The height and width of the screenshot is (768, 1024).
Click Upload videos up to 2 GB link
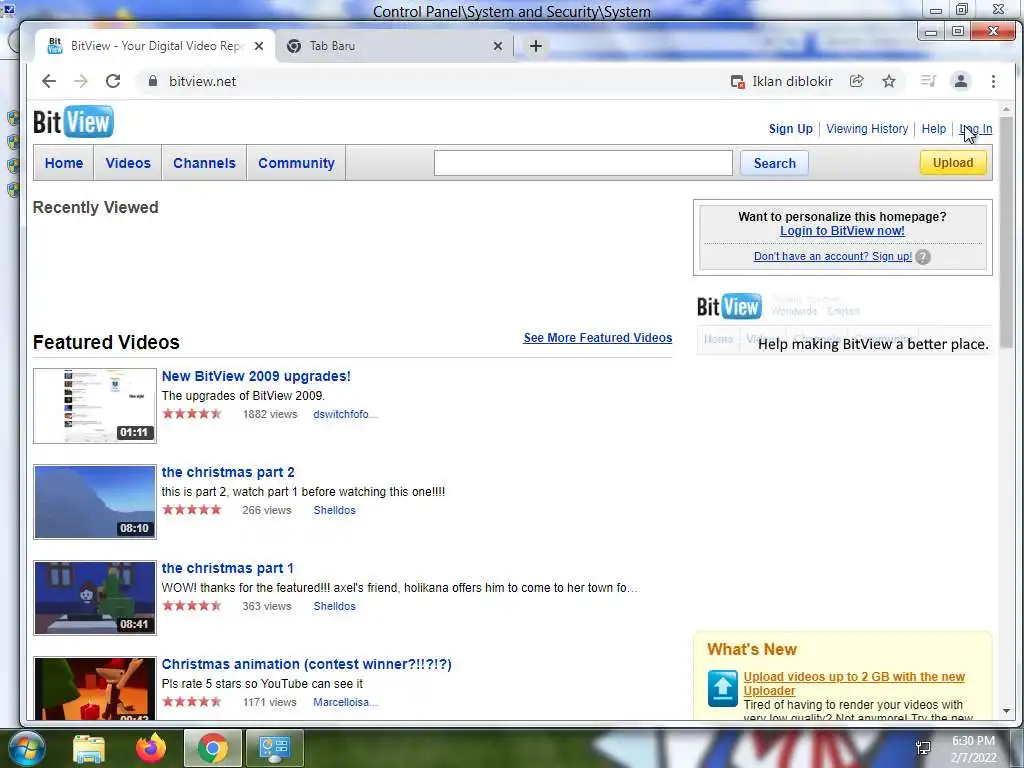[854, 683]
